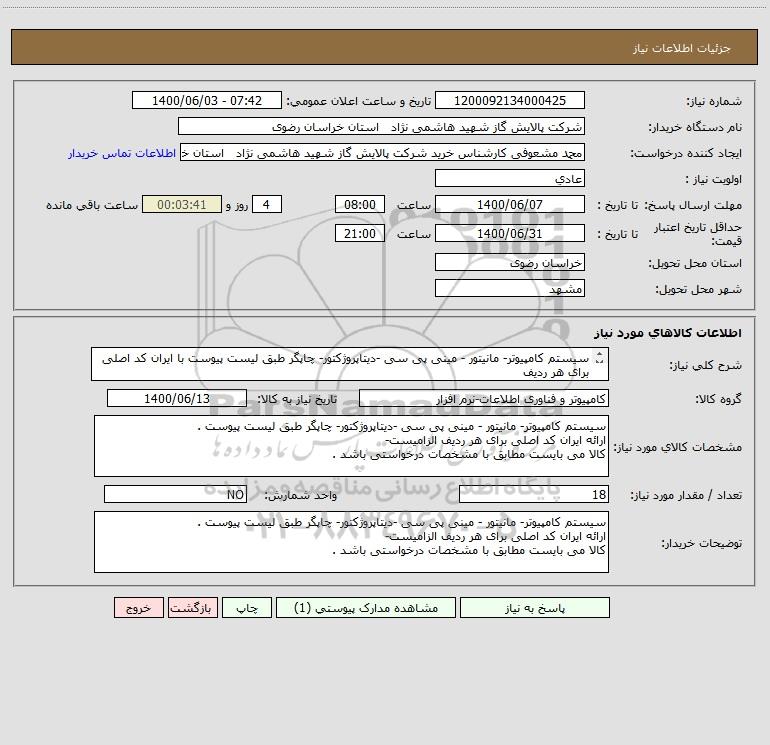The width and height of the screenshot is (770, 745).
Task: Click the unit of measure field 'NO'
Action: (175, 495)
